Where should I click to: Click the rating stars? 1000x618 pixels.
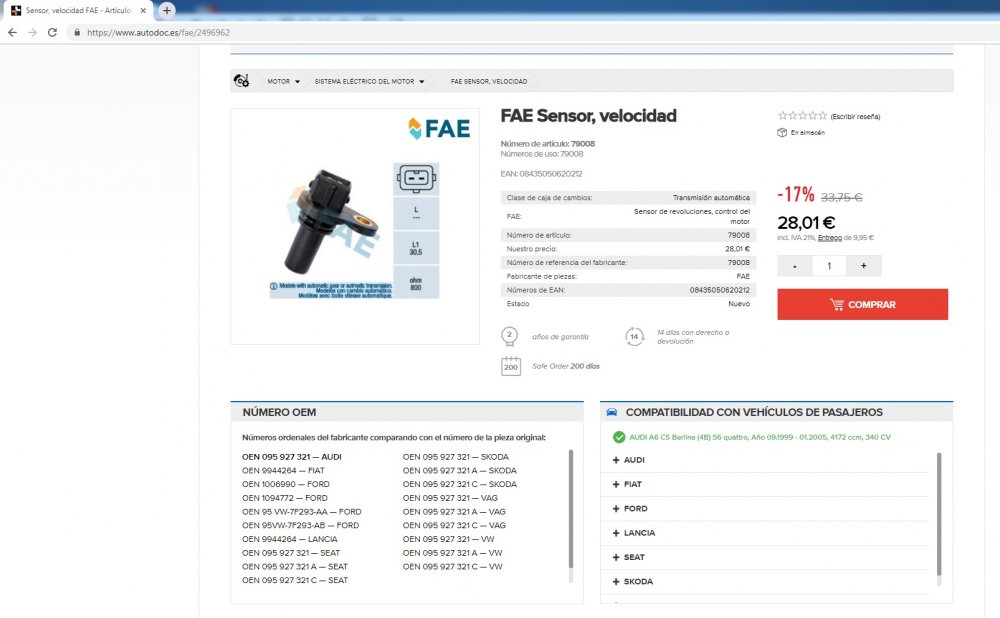[802, 115]
